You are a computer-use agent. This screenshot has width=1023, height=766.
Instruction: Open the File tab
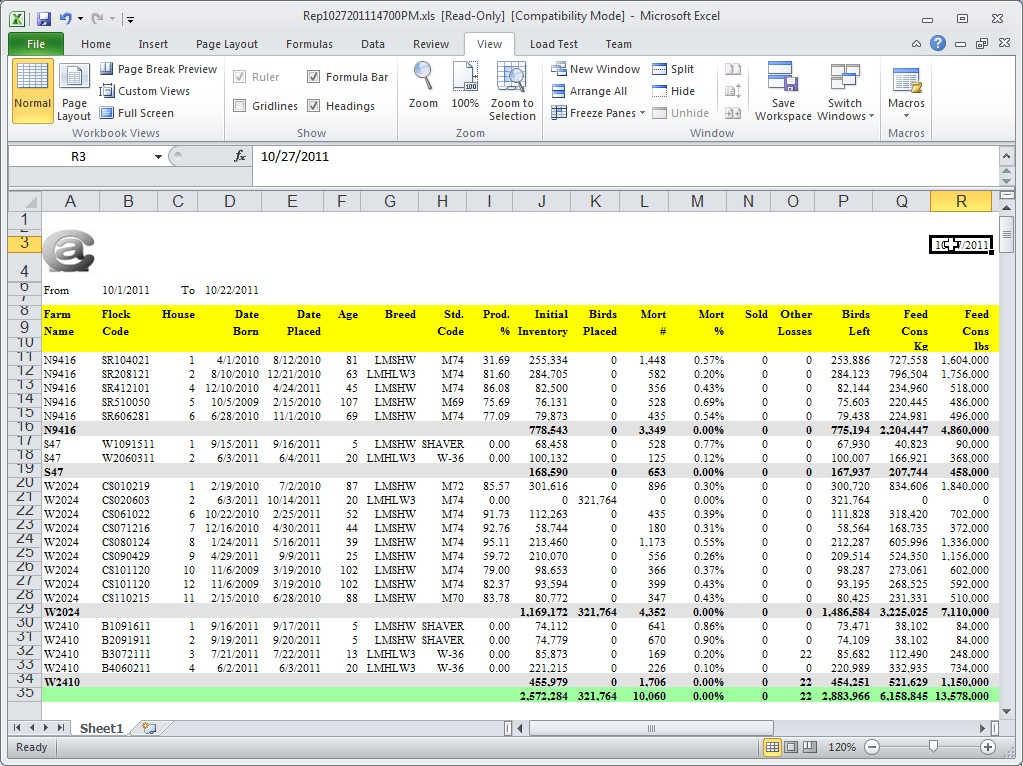click(x=36, y=44)
